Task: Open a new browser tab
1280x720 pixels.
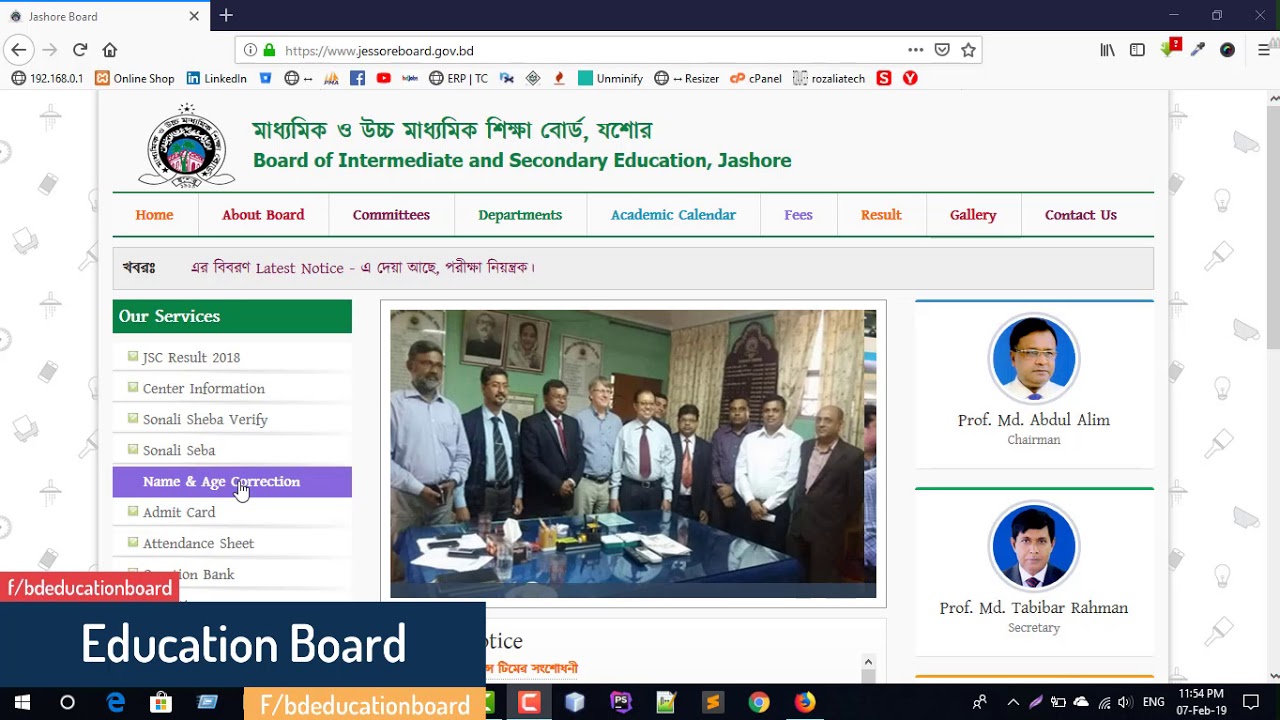Action: pos(226,15)
